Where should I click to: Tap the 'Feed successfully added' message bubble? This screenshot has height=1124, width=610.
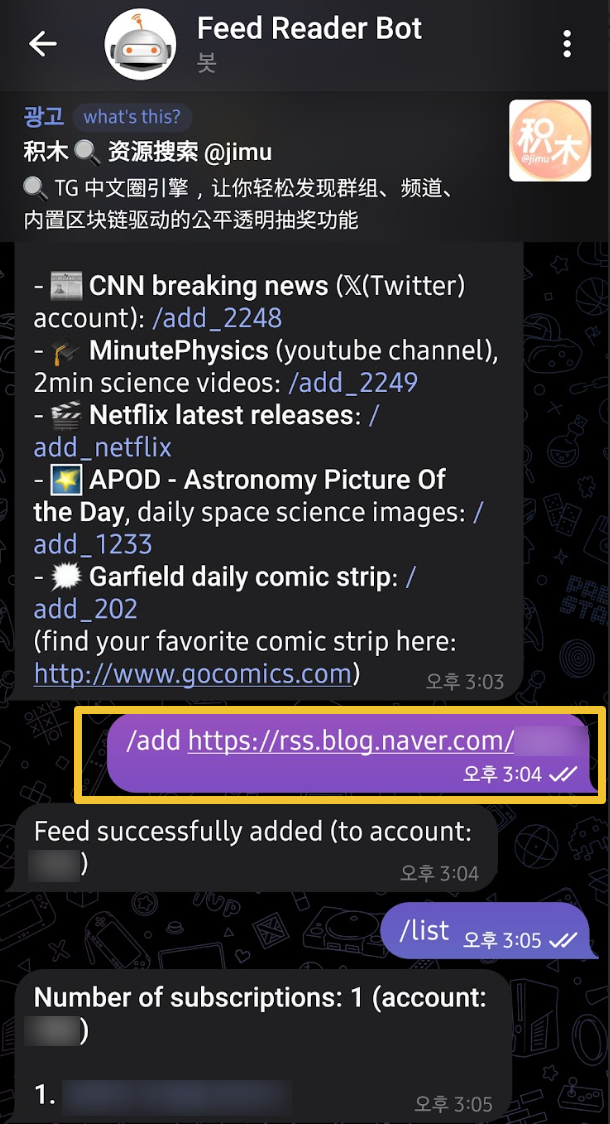tap(254, 848)
